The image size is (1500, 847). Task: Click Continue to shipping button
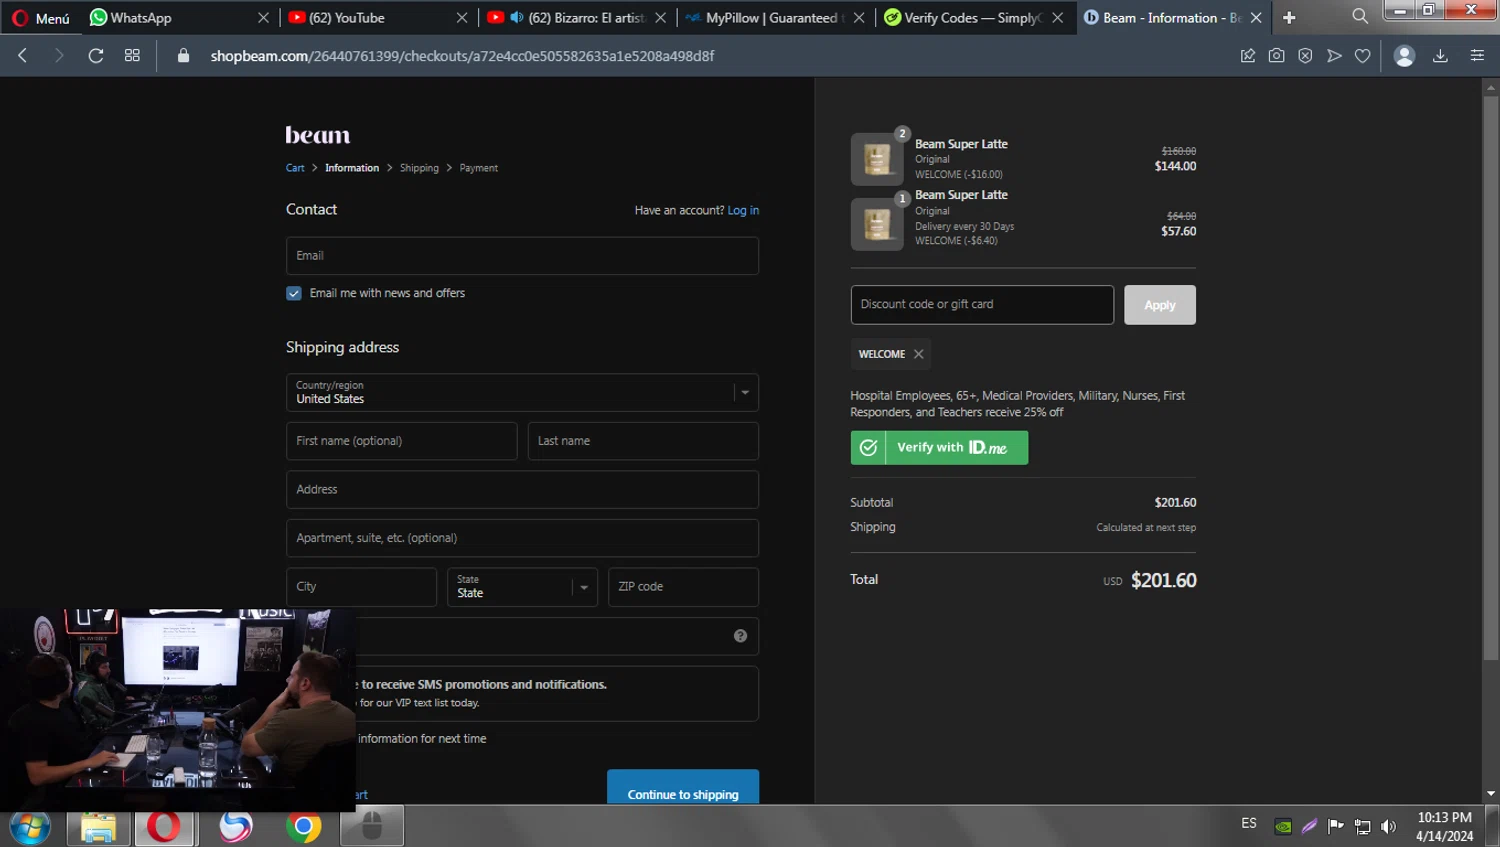pyautogui.click(x=683, y=787)
